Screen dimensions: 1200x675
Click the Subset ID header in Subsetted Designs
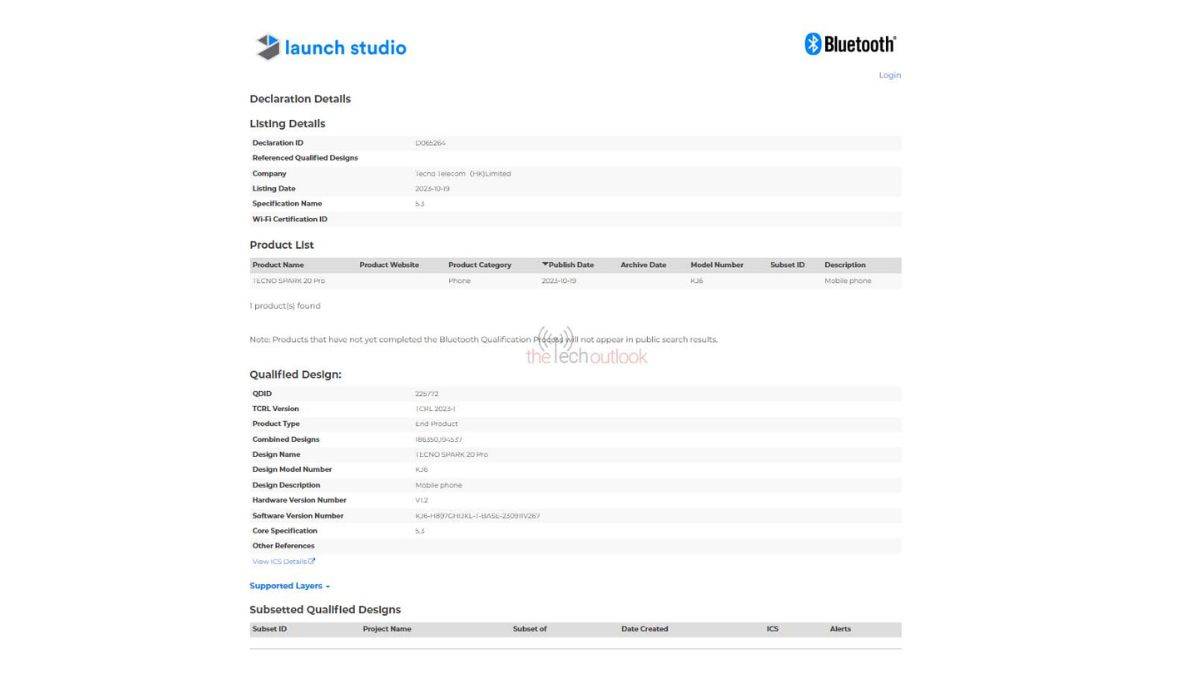[269, 629]
